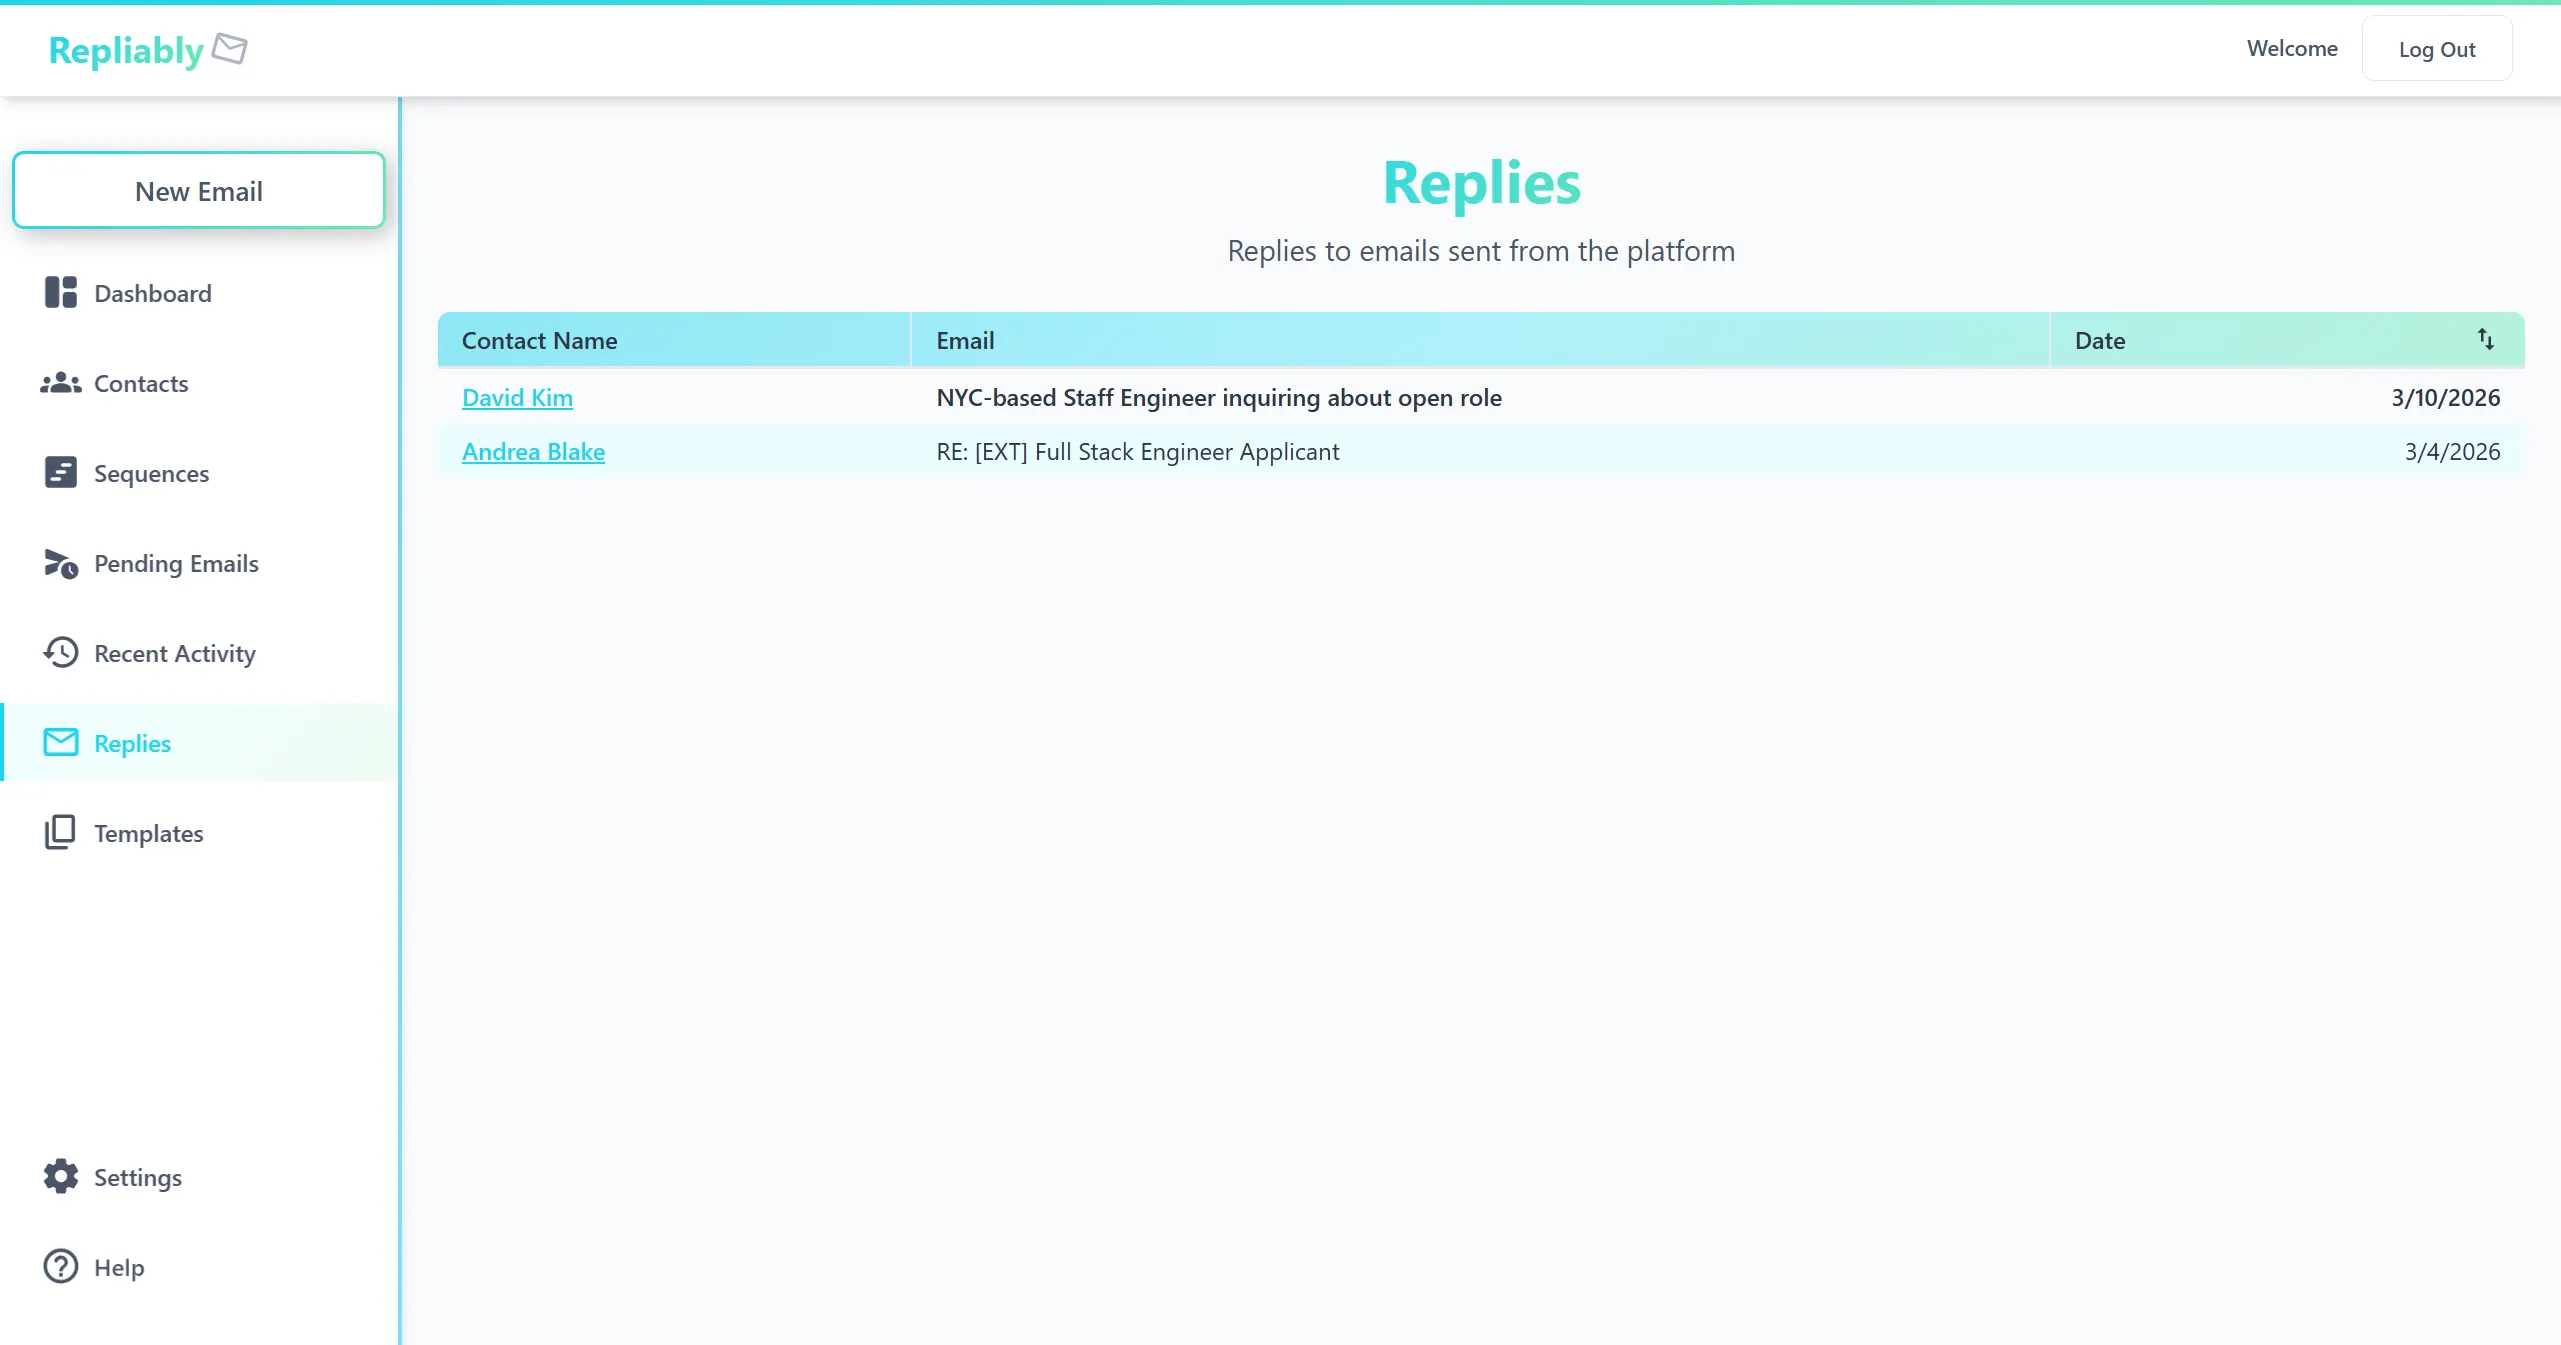Select the Contact Name column header

[x=538, y=340]
